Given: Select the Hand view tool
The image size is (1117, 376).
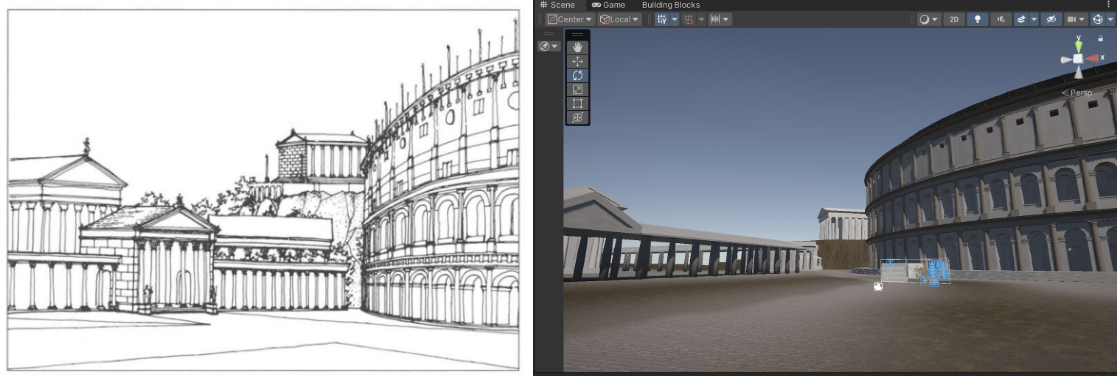Looking at the screenshot, I should 578,47.
